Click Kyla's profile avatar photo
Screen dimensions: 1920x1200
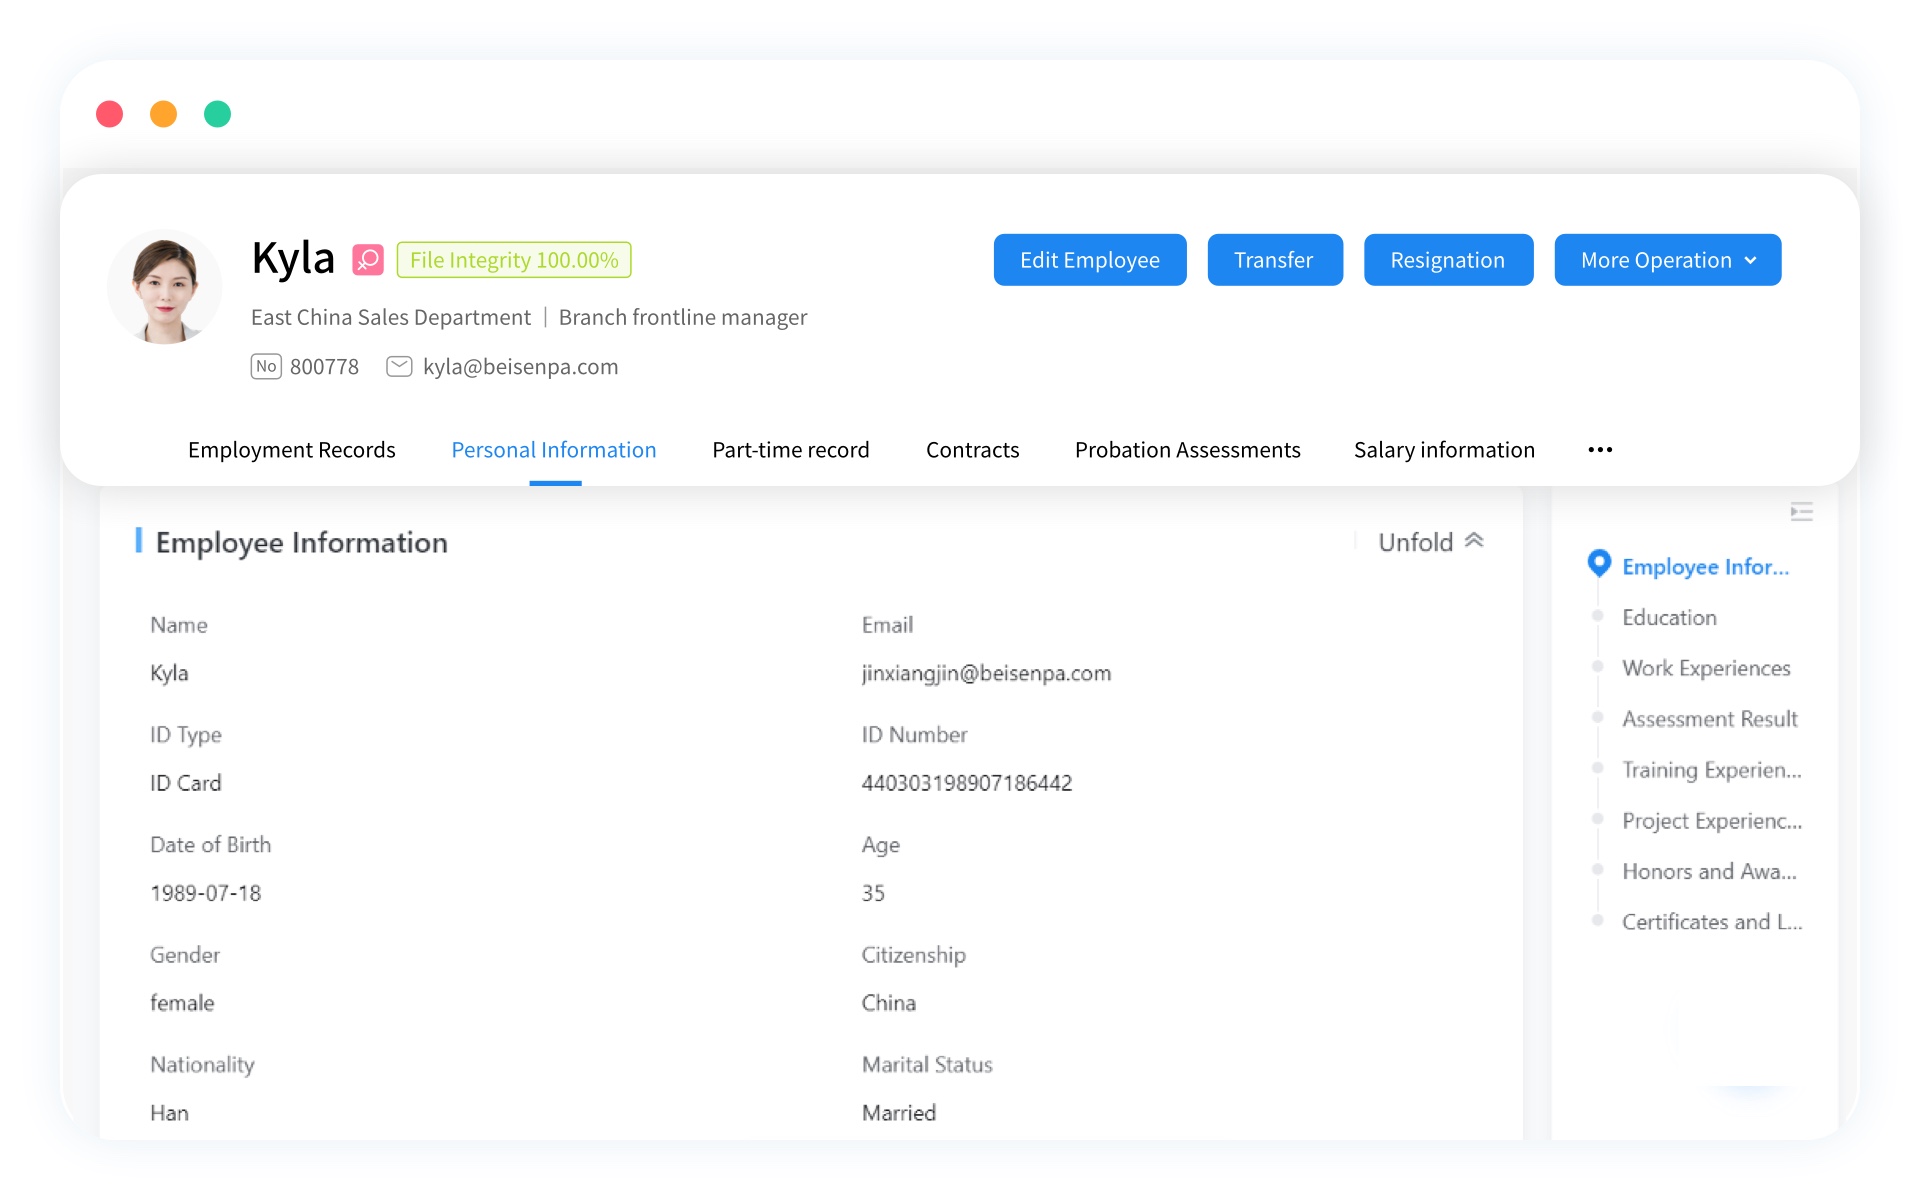(165, 288)
